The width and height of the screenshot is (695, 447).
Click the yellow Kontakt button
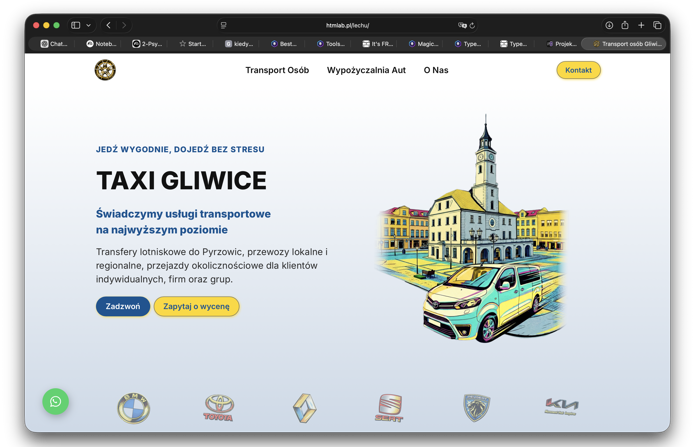[x=578, y=70]
